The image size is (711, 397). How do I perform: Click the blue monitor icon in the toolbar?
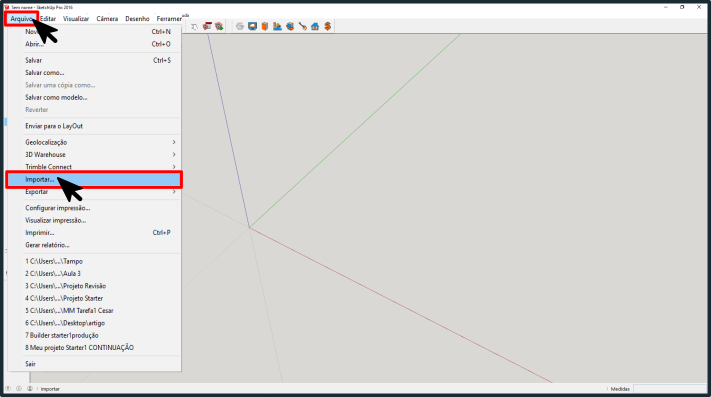tap(253, 26)
